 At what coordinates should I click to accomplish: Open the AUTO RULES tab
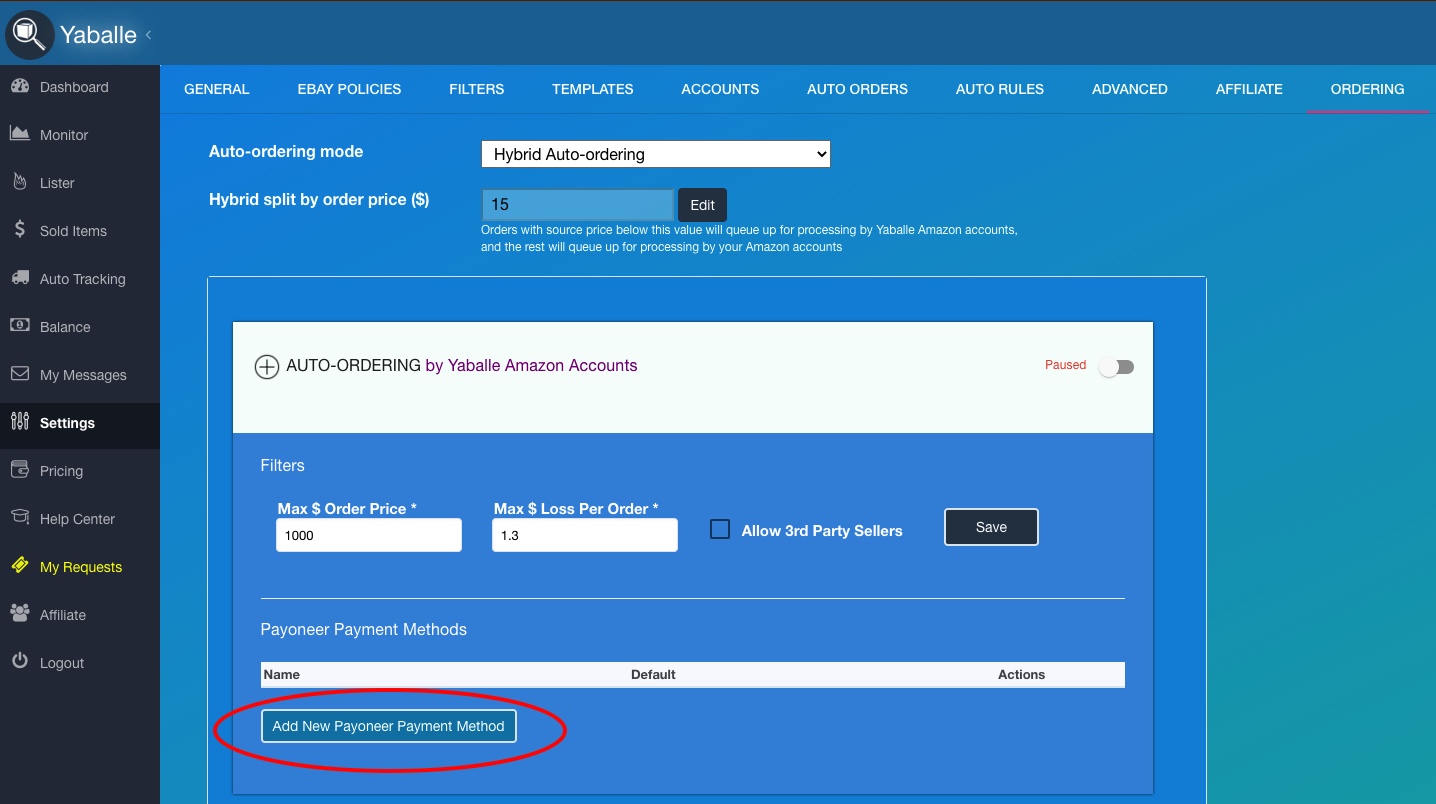(999, 89)
